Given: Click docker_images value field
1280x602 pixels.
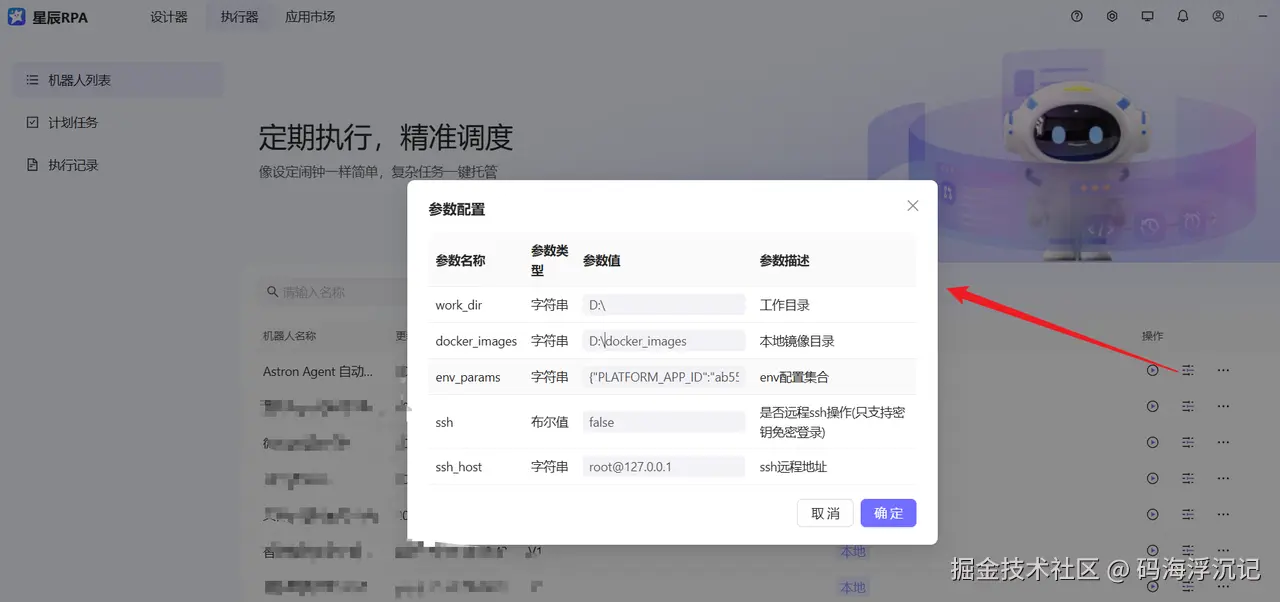Looking at the screenshot, I should click(x=664, y=341).
